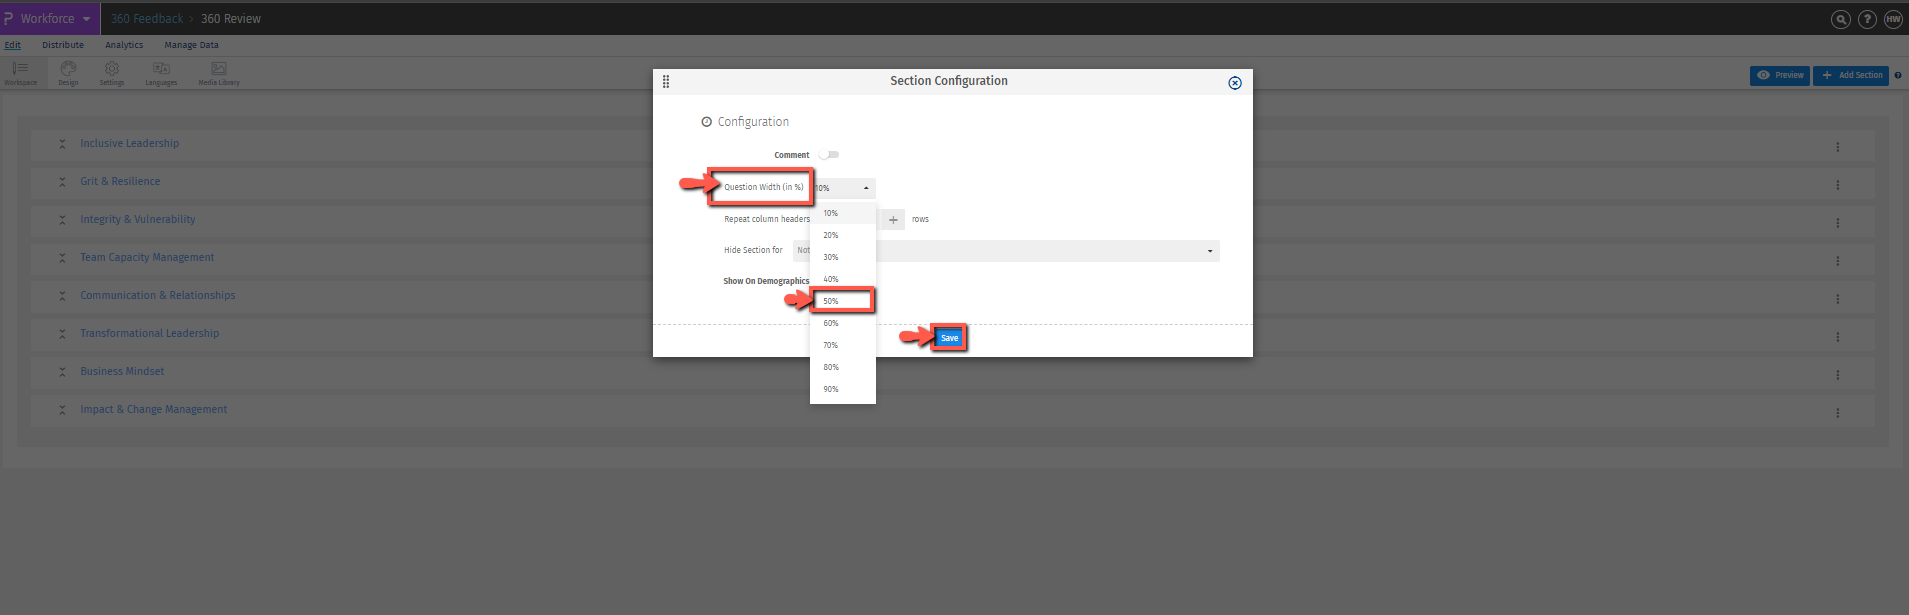Viewport: 1909px width, 615px height.
Task: Choose 10% question width
Action: pyautogui.click(x=843, y=213)
